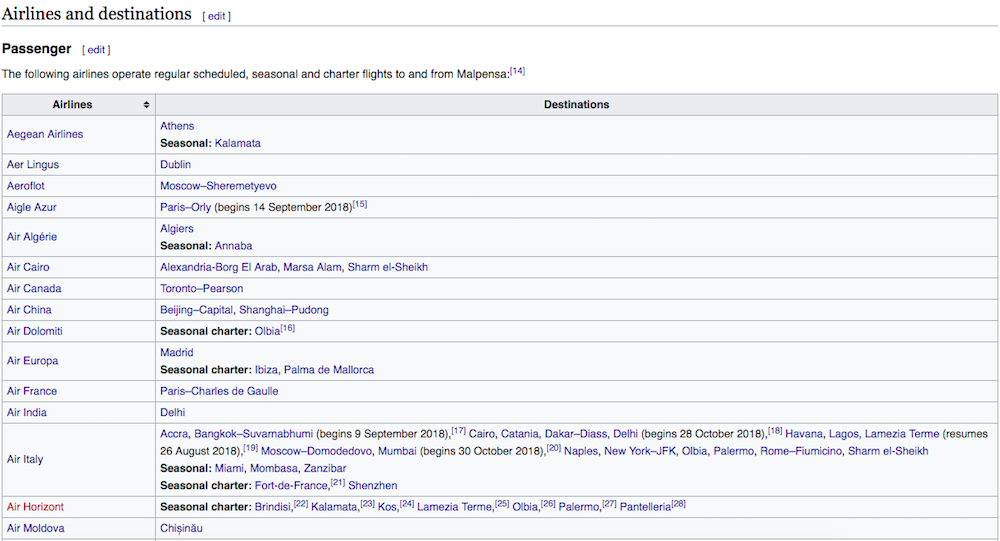Follow the Chișinău link
The image size is (1000, 541).
pyautogui.click(x=181, y=528)
